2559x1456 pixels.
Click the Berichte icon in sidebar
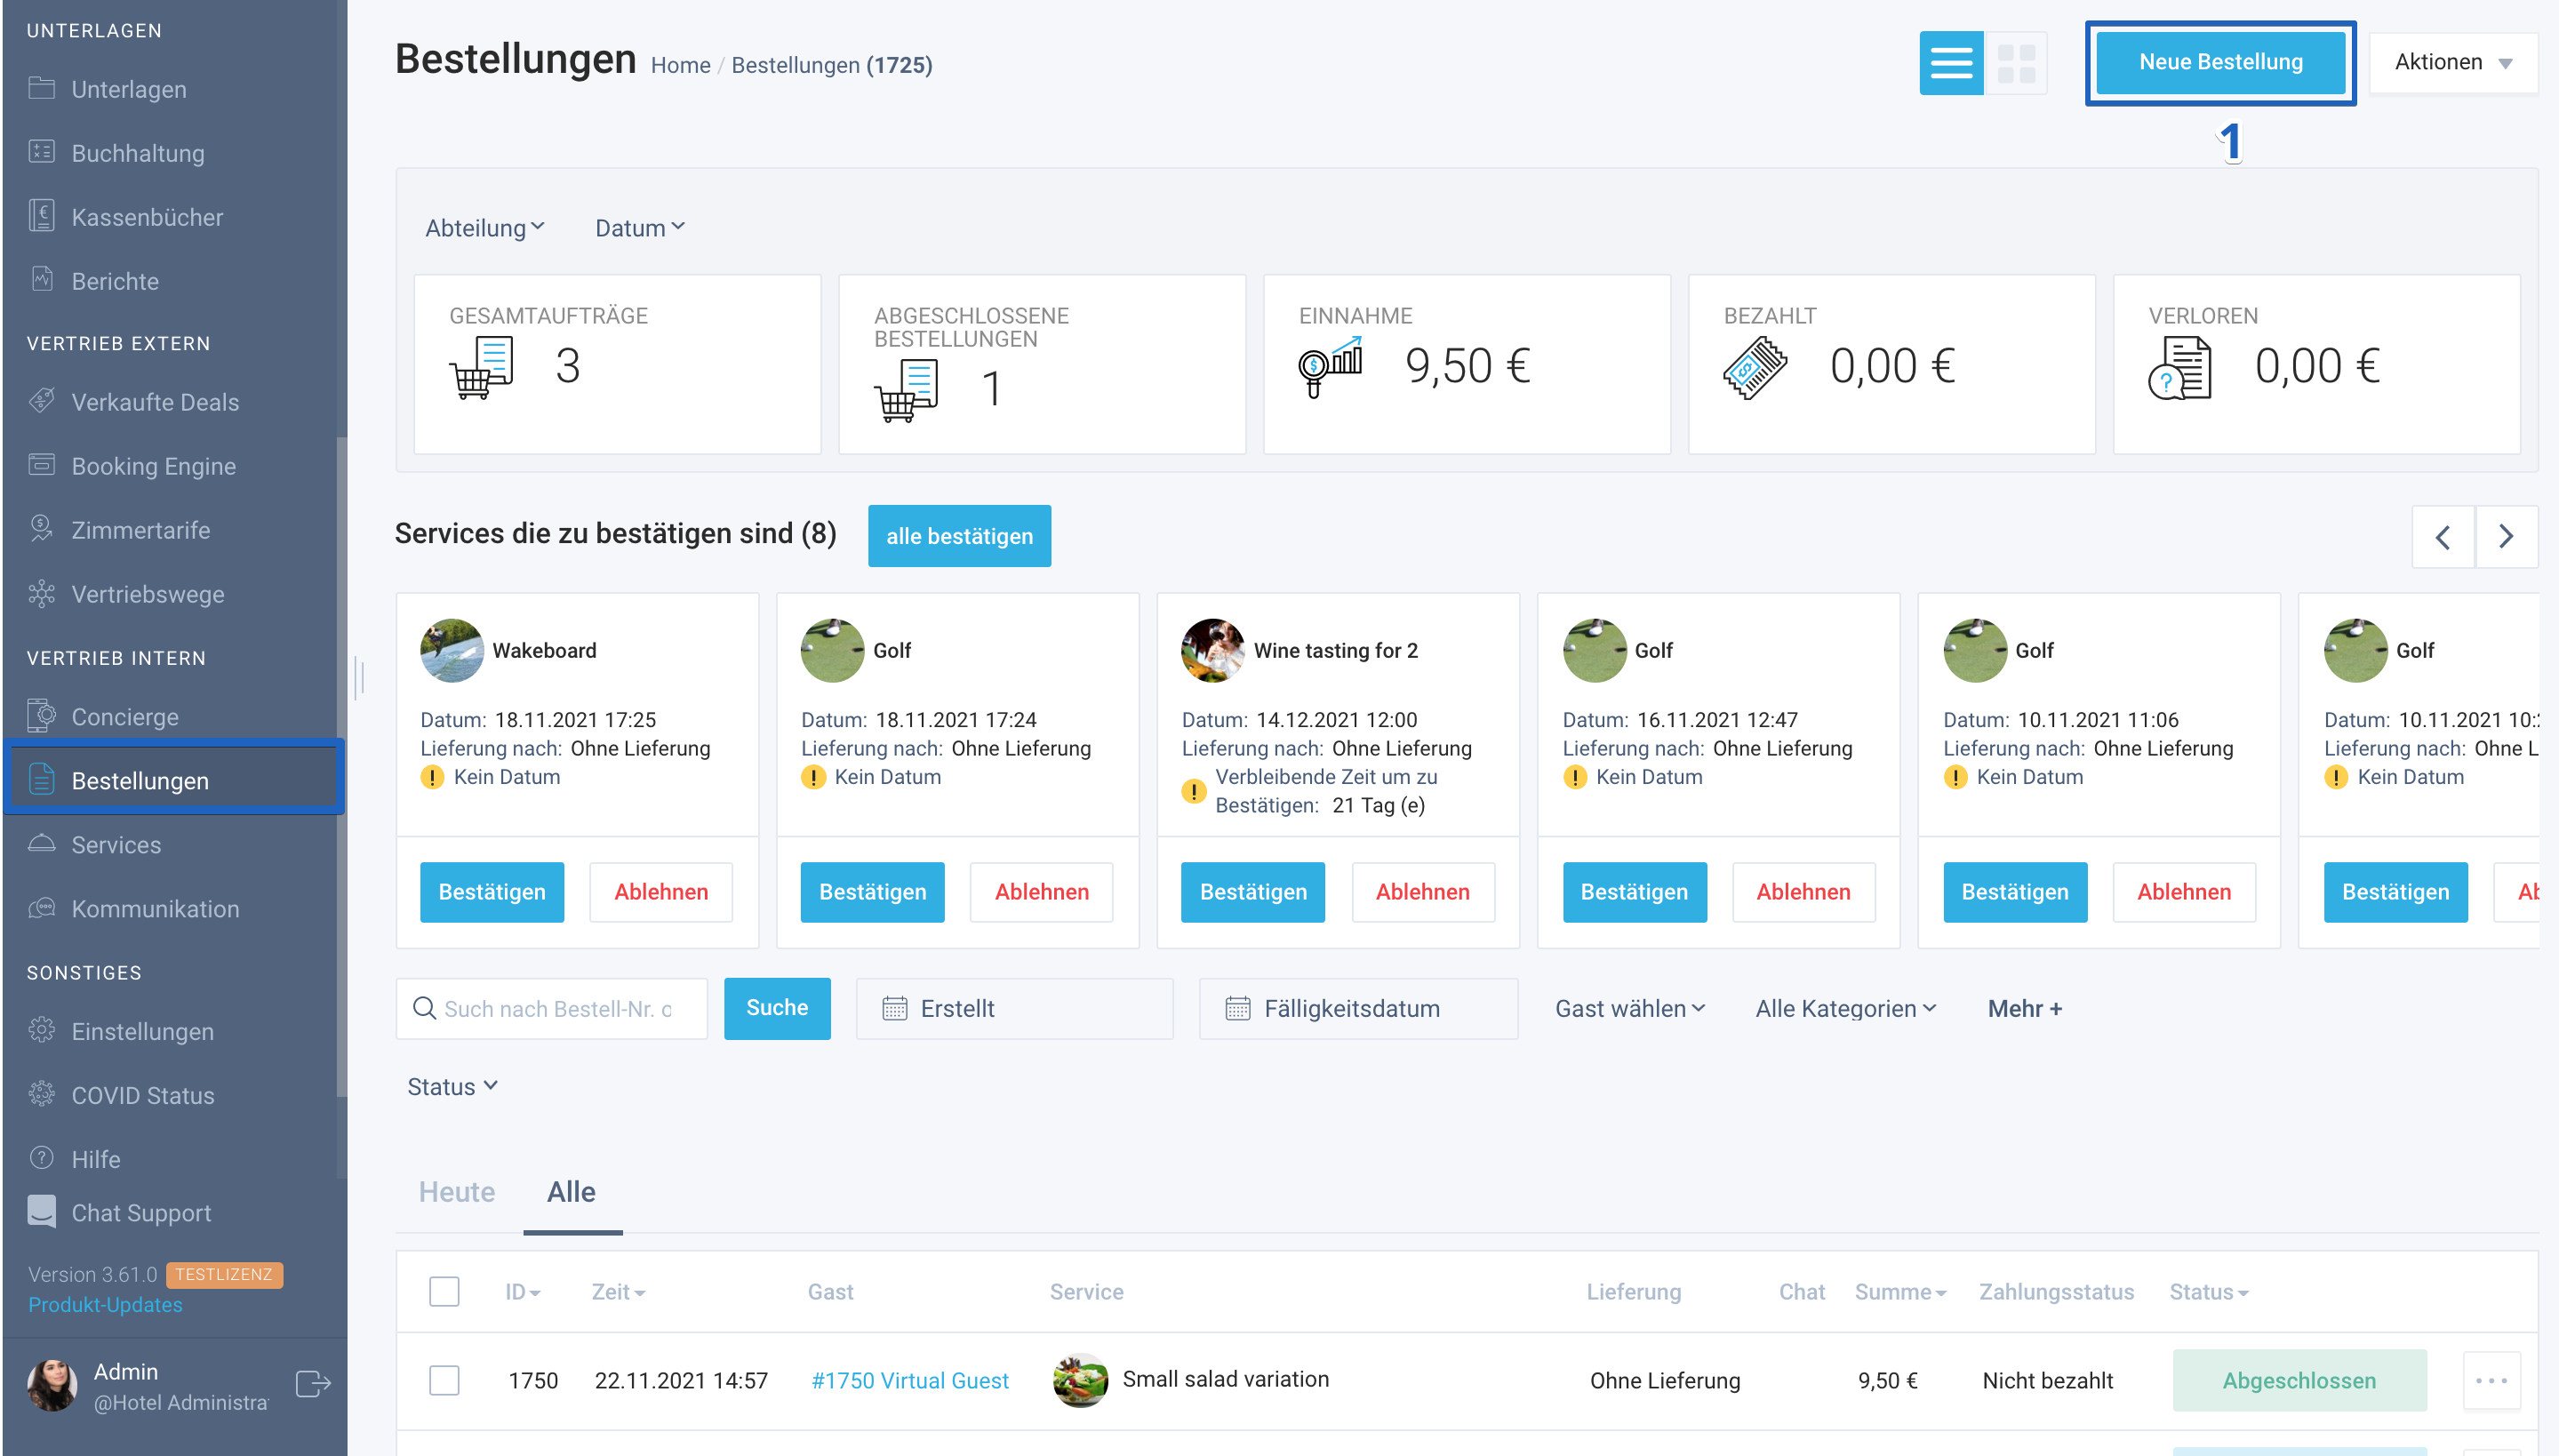pyautogui.click(x=41, y=280)
